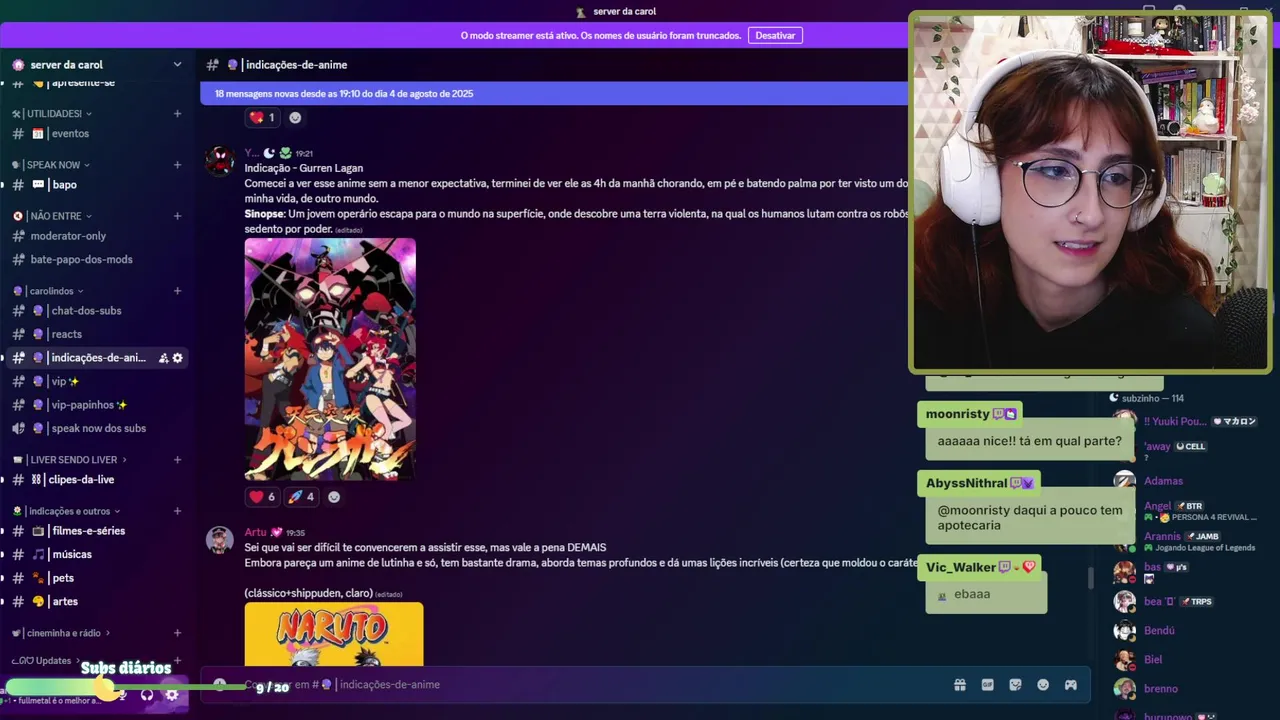Image resolution: width=1280 pixels, height=720 pixels.
Task: Toggle the microphone mute button
Action: [121, 694]
